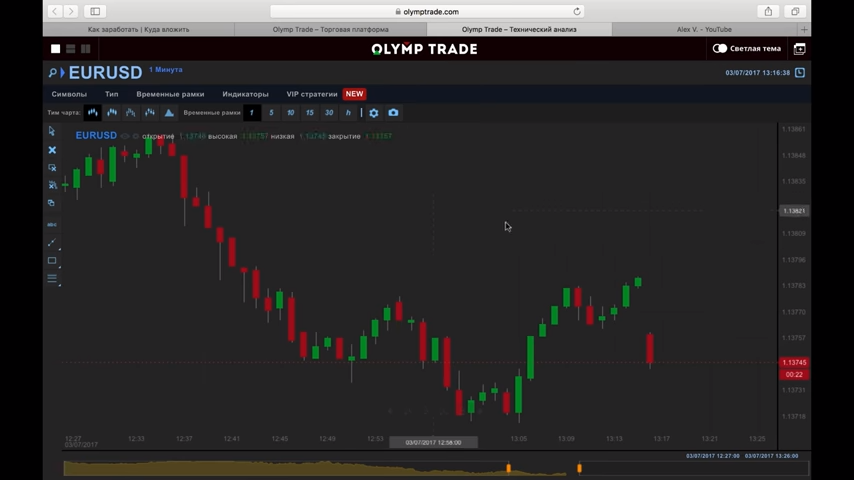Reload page in address bar
The image size is (854, 480).
pos(577,11)
